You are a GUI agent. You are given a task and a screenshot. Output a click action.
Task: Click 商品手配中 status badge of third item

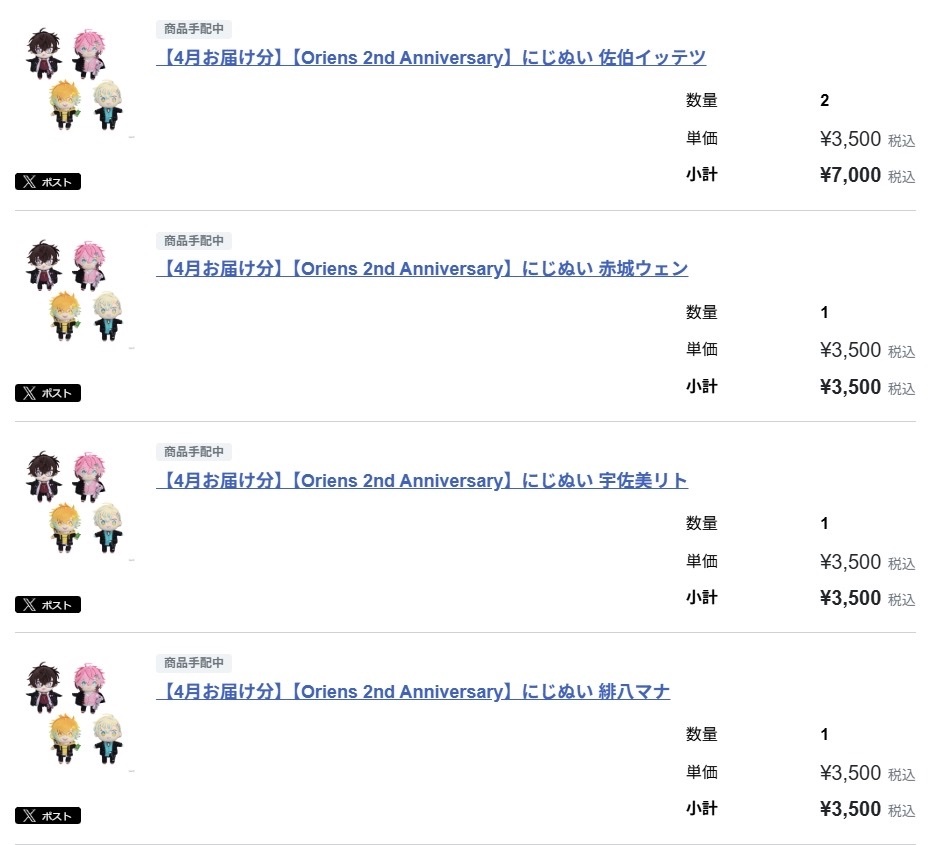(194, 451)
